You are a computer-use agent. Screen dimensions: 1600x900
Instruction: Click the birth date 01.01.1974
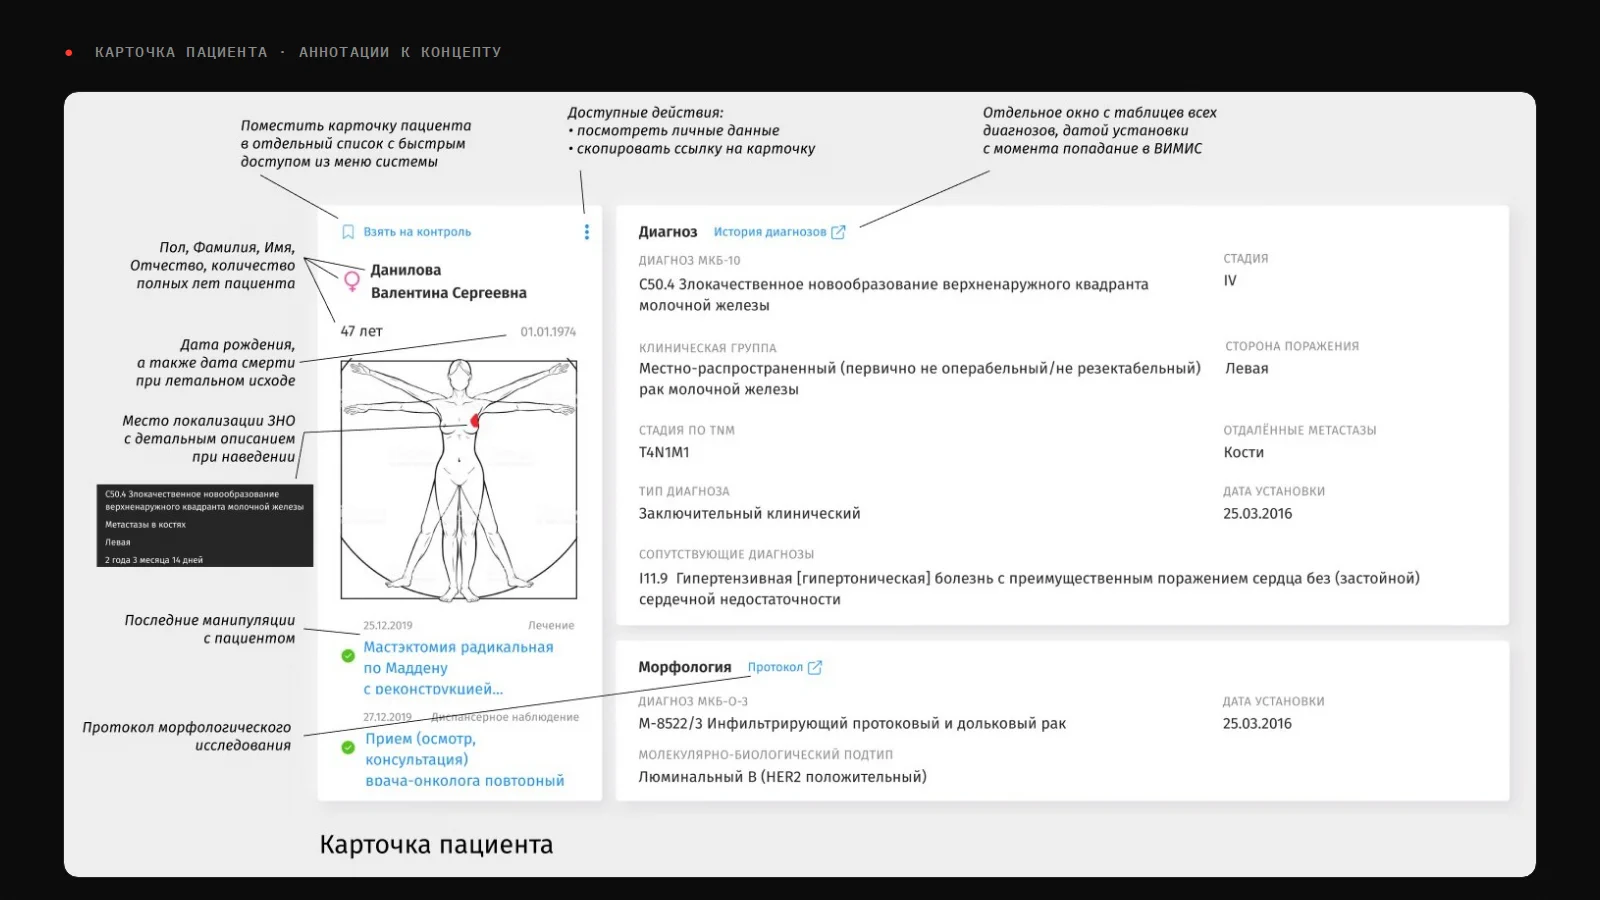548,332
